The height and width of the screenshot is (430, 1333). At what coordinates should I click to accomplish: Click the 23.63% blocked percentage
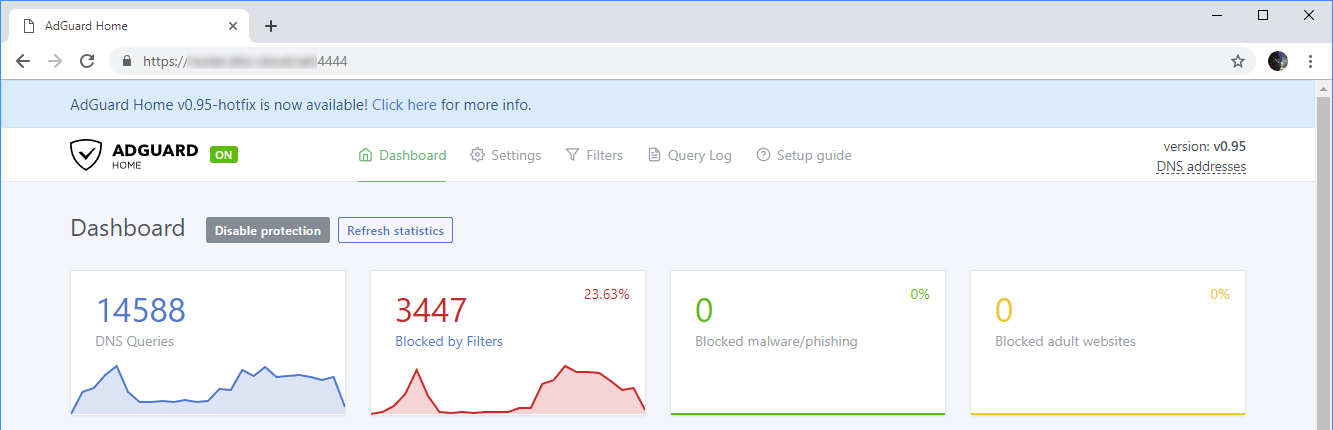[607, 294]
